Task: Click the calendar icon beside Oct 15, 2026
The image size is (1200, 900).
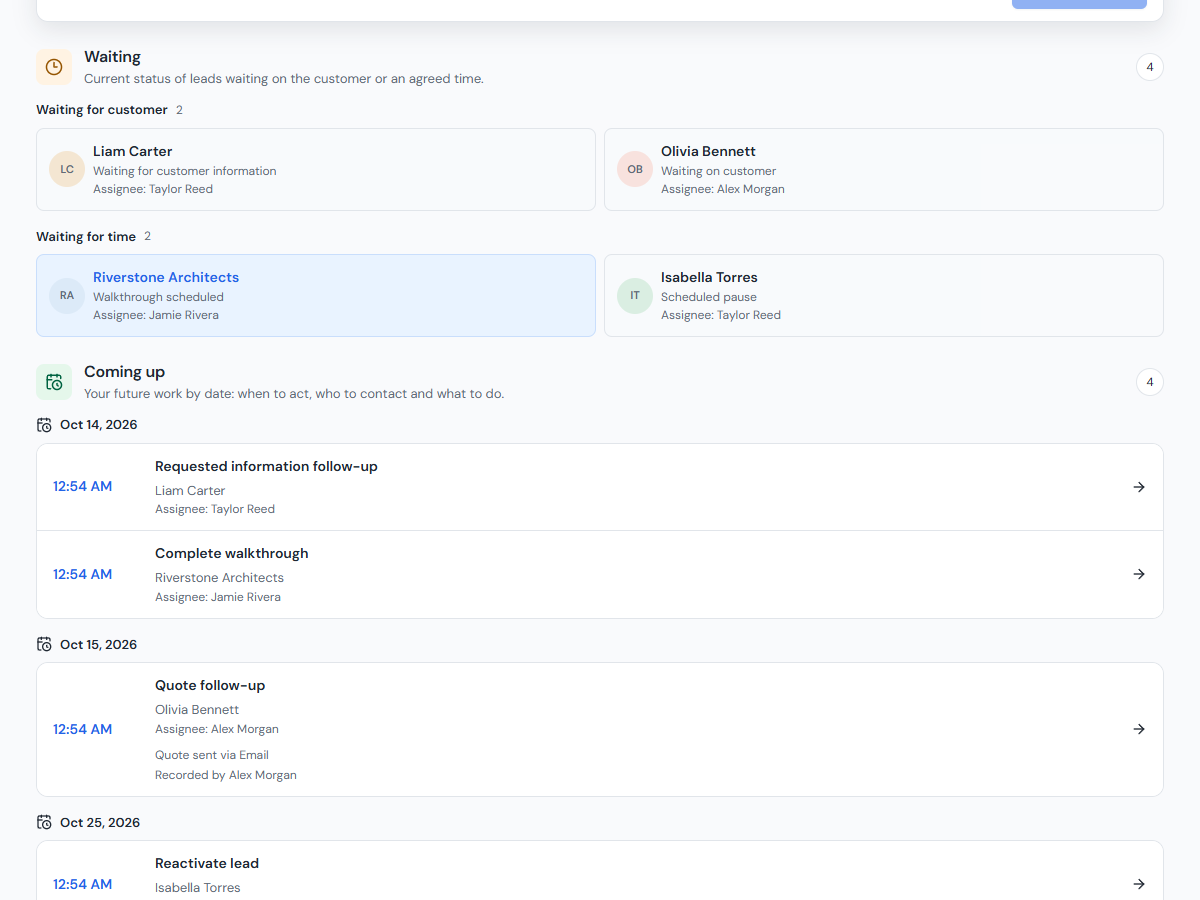Action: coord(44,645)
